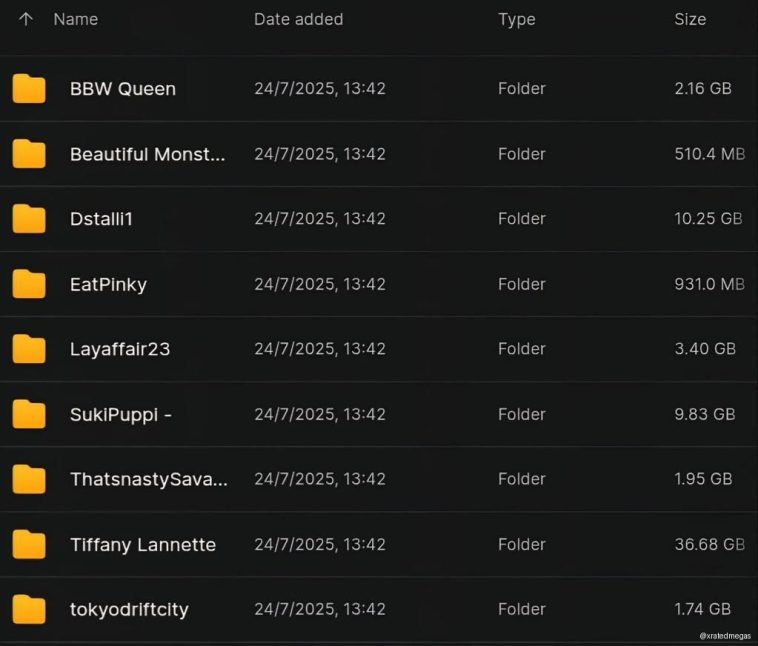Click the 10.25 GB size entry
The width and height of the screenshot is (758, 646).
pyautogui.click(x=708, y=218)
